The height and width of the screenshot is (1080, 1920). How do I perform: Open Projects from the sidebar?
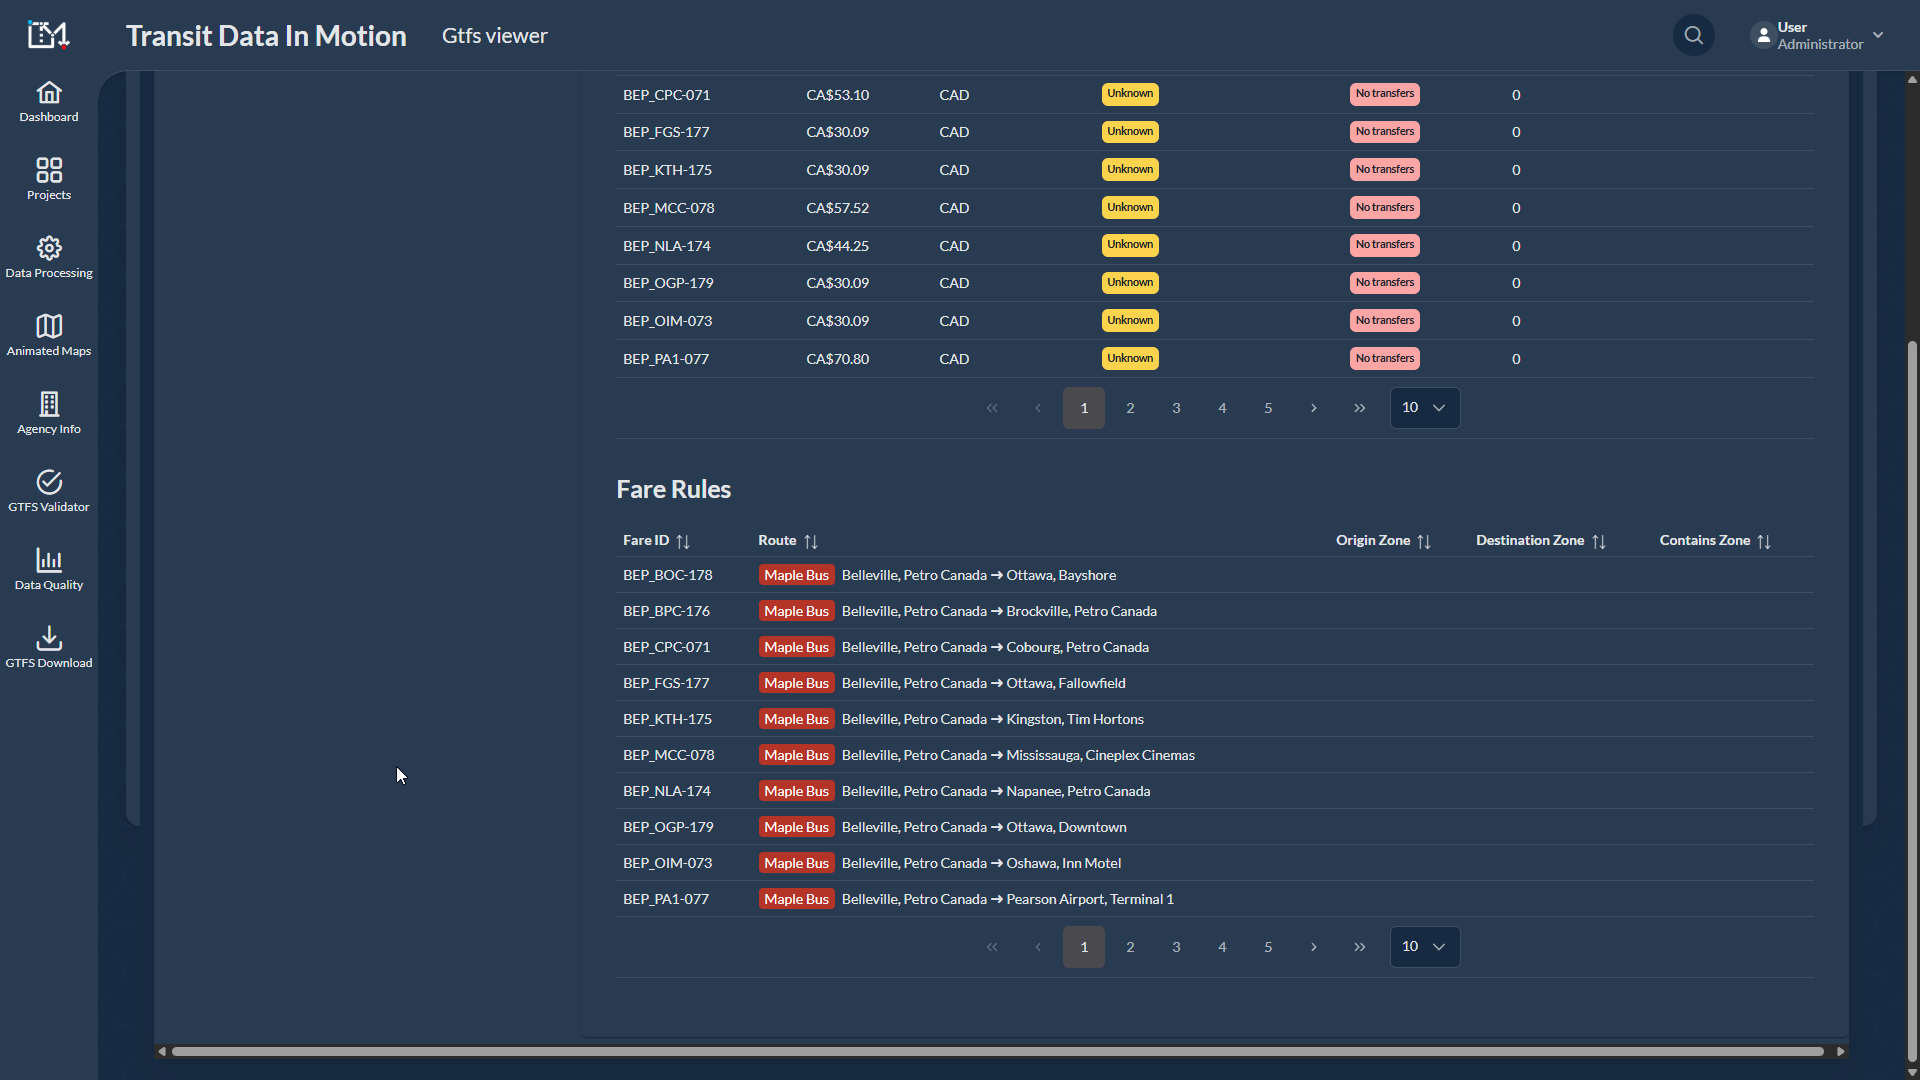pos(48,171)
